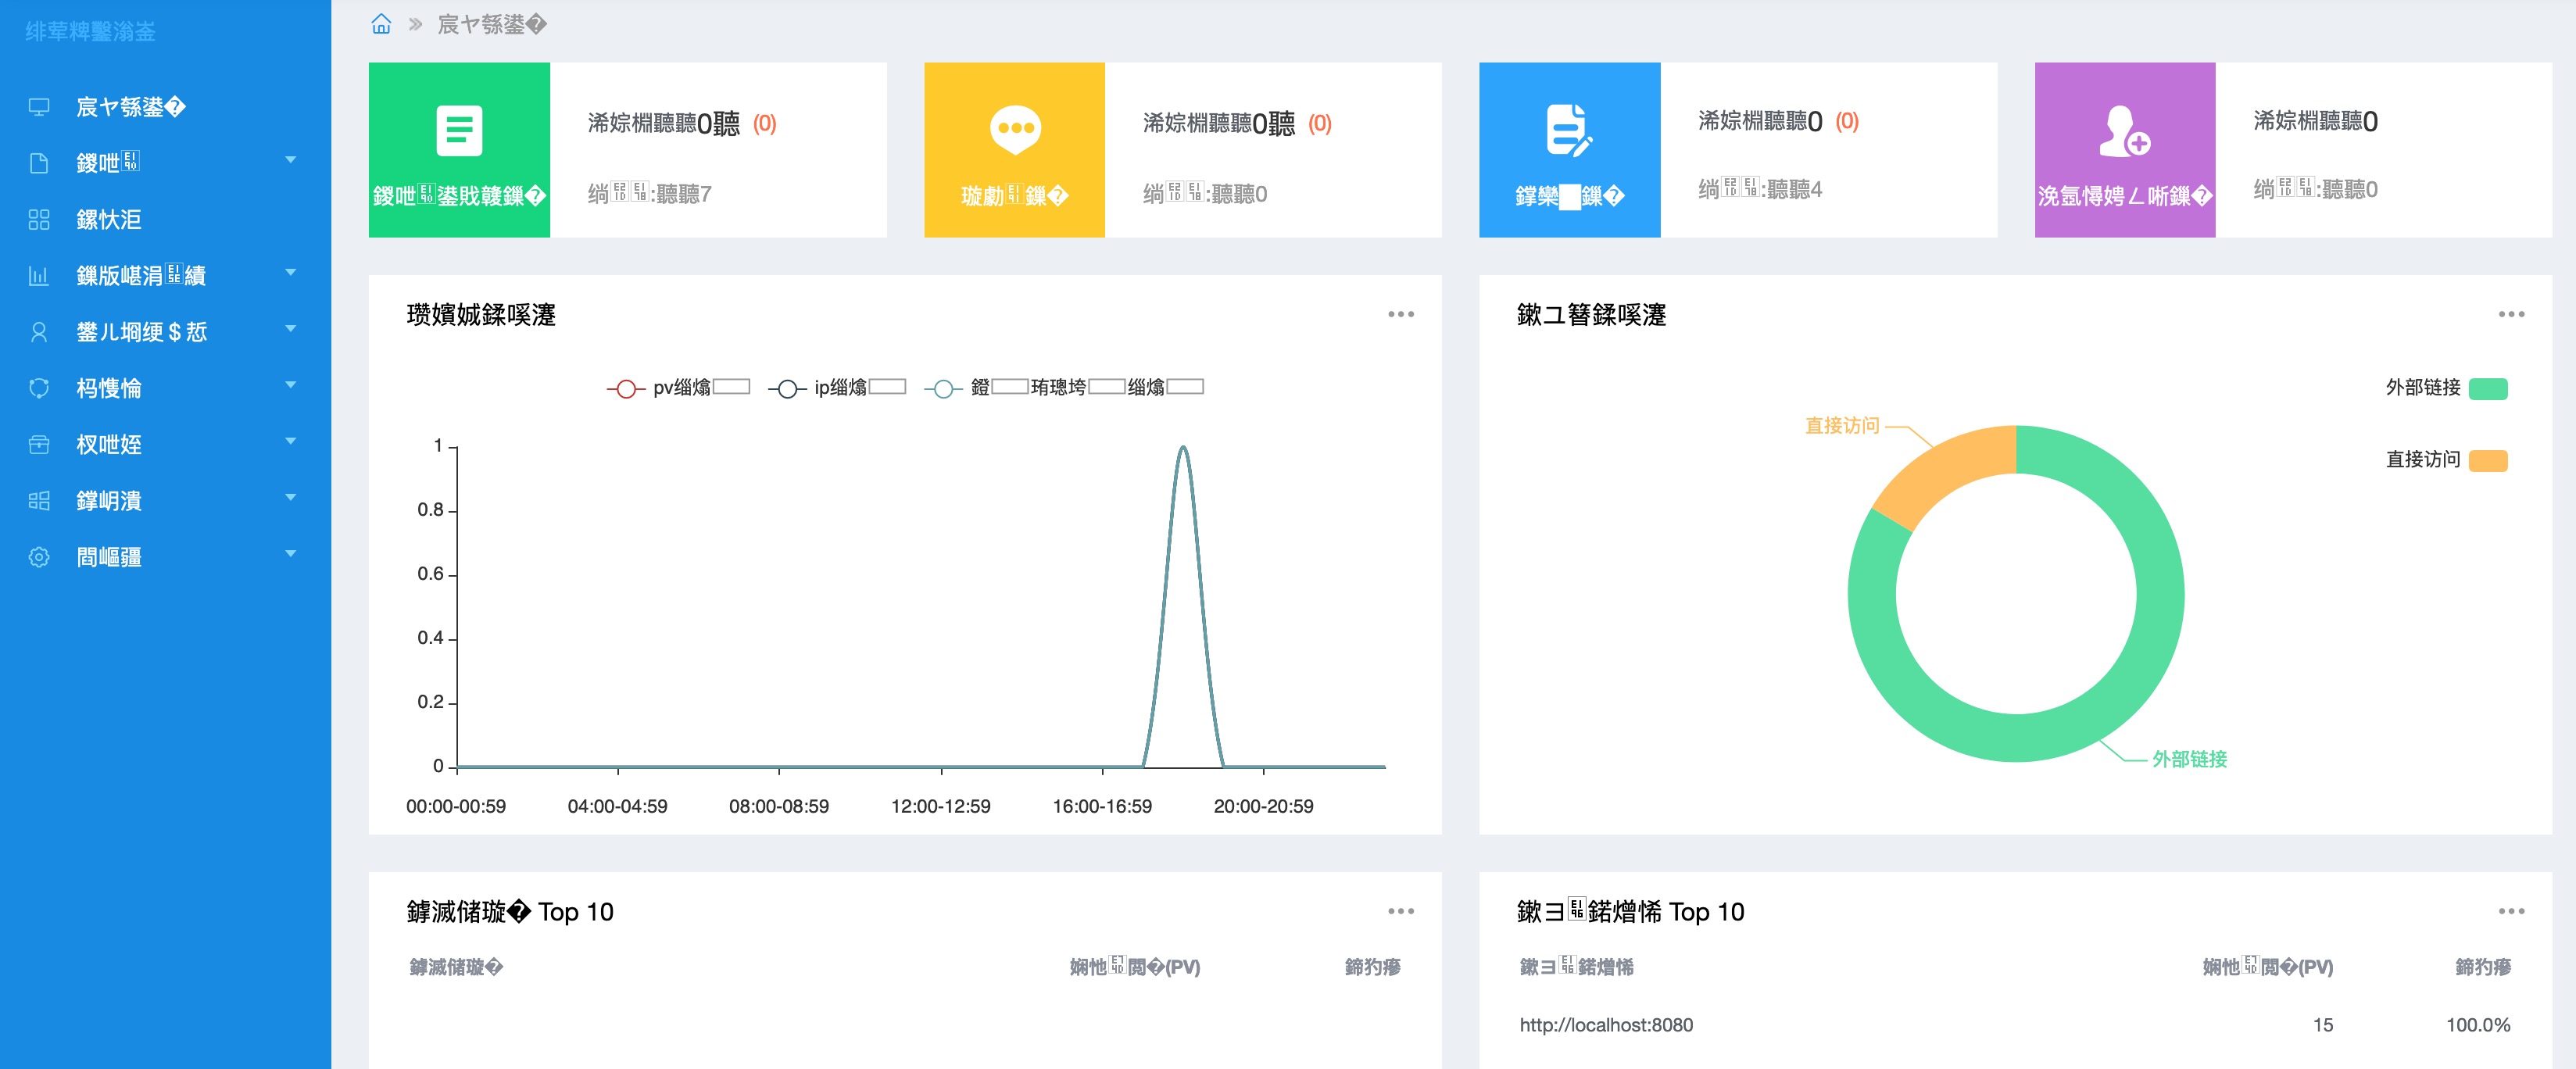Viewport: 2576px width, 1069px height.
Task: Open the three-dot menu on the donut chart panel
Action: pos(2510,314)
